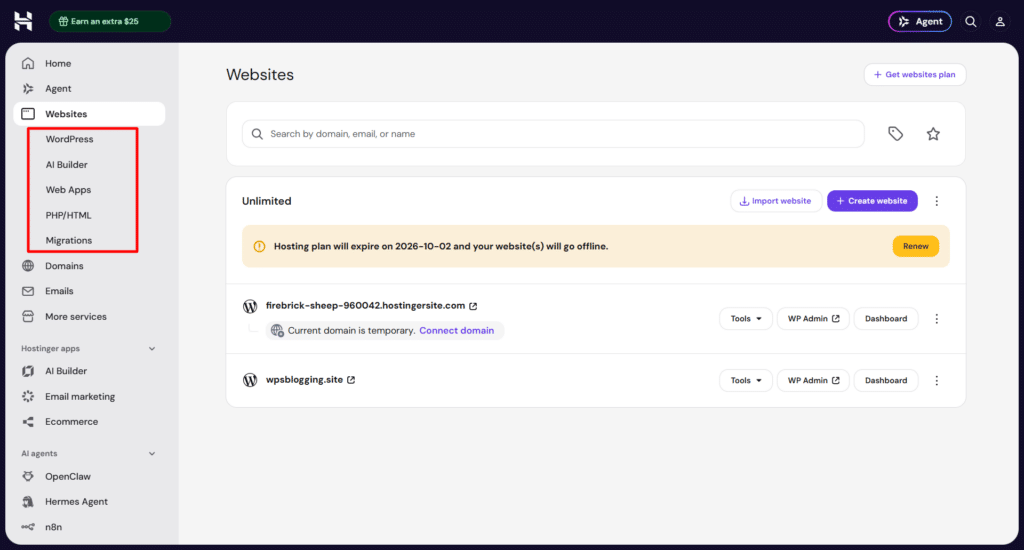Click the Ecommerce icon

28,422
